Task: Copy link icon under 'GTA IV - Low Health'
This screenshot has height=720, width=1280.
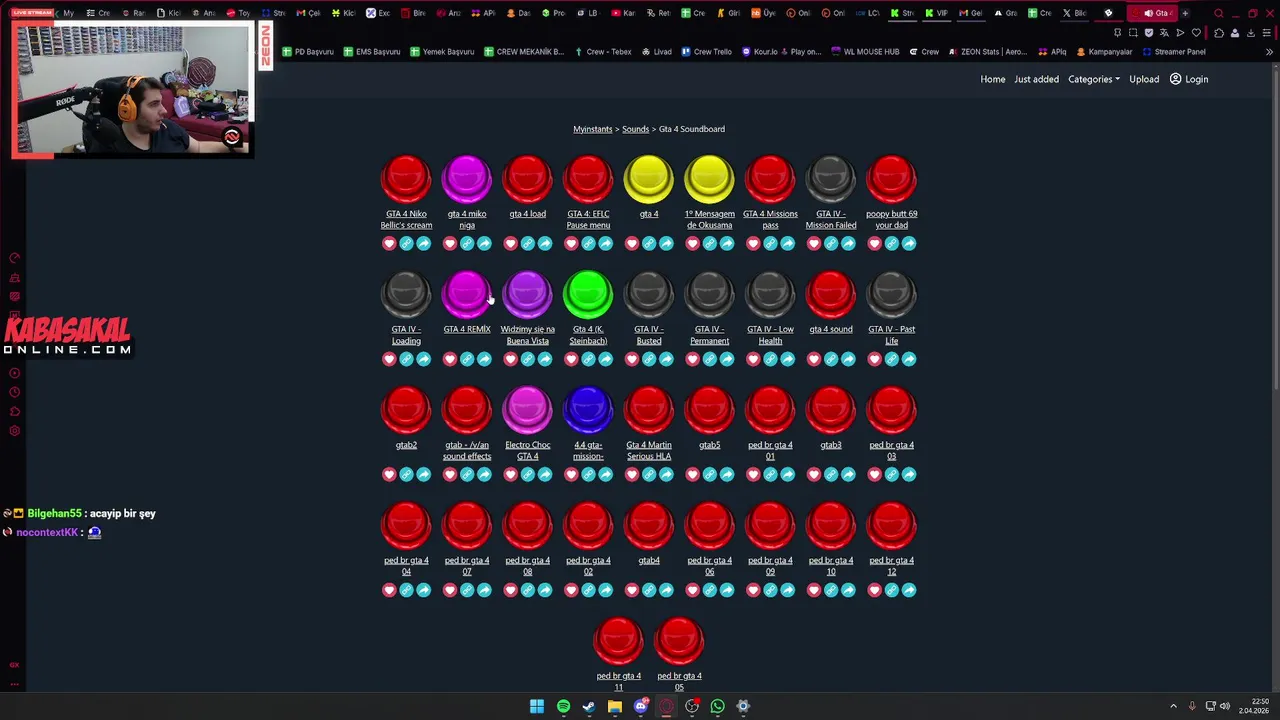Action: (770, 359)
